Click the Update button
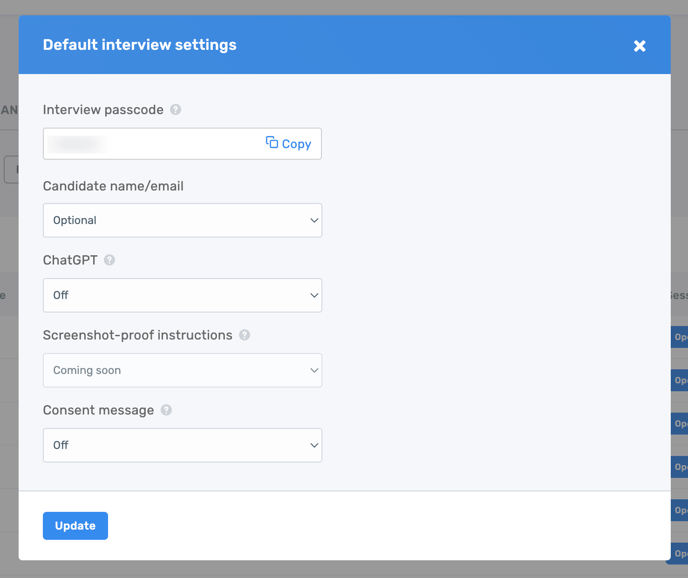 [x=75, y=526]
